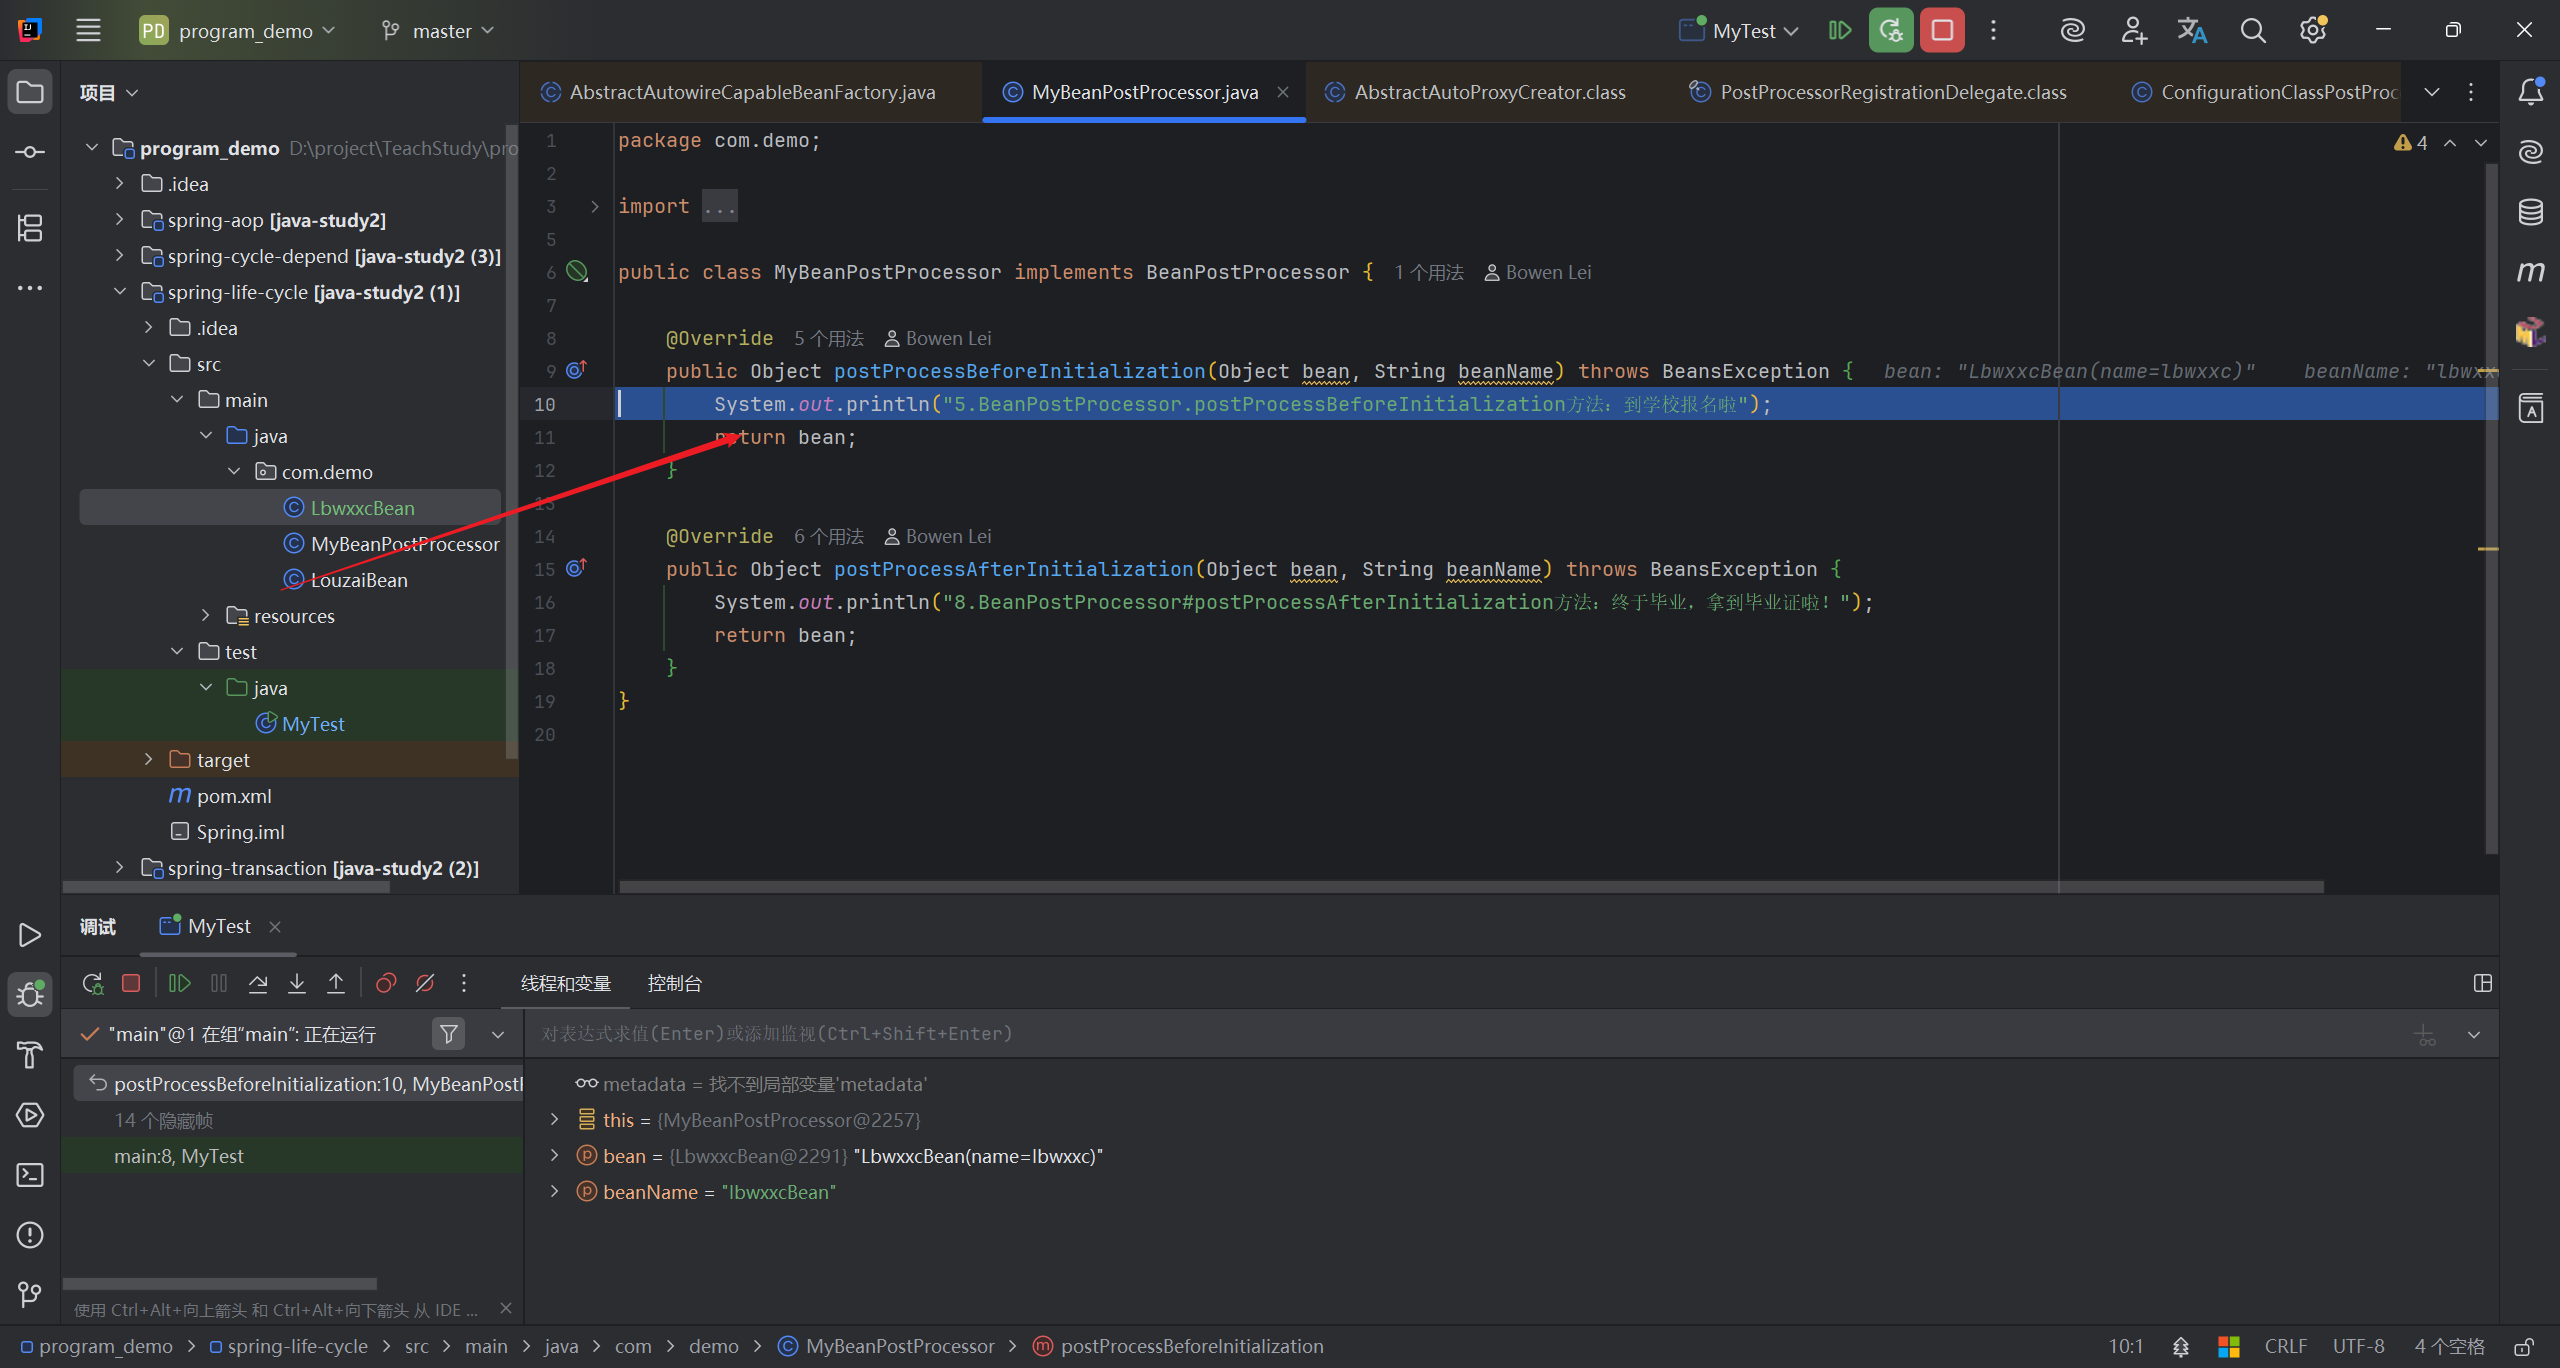This screenshot has height=1368, width=2560.
Task: Click Step Over in debug toolbar
Action: coord(258,984)
